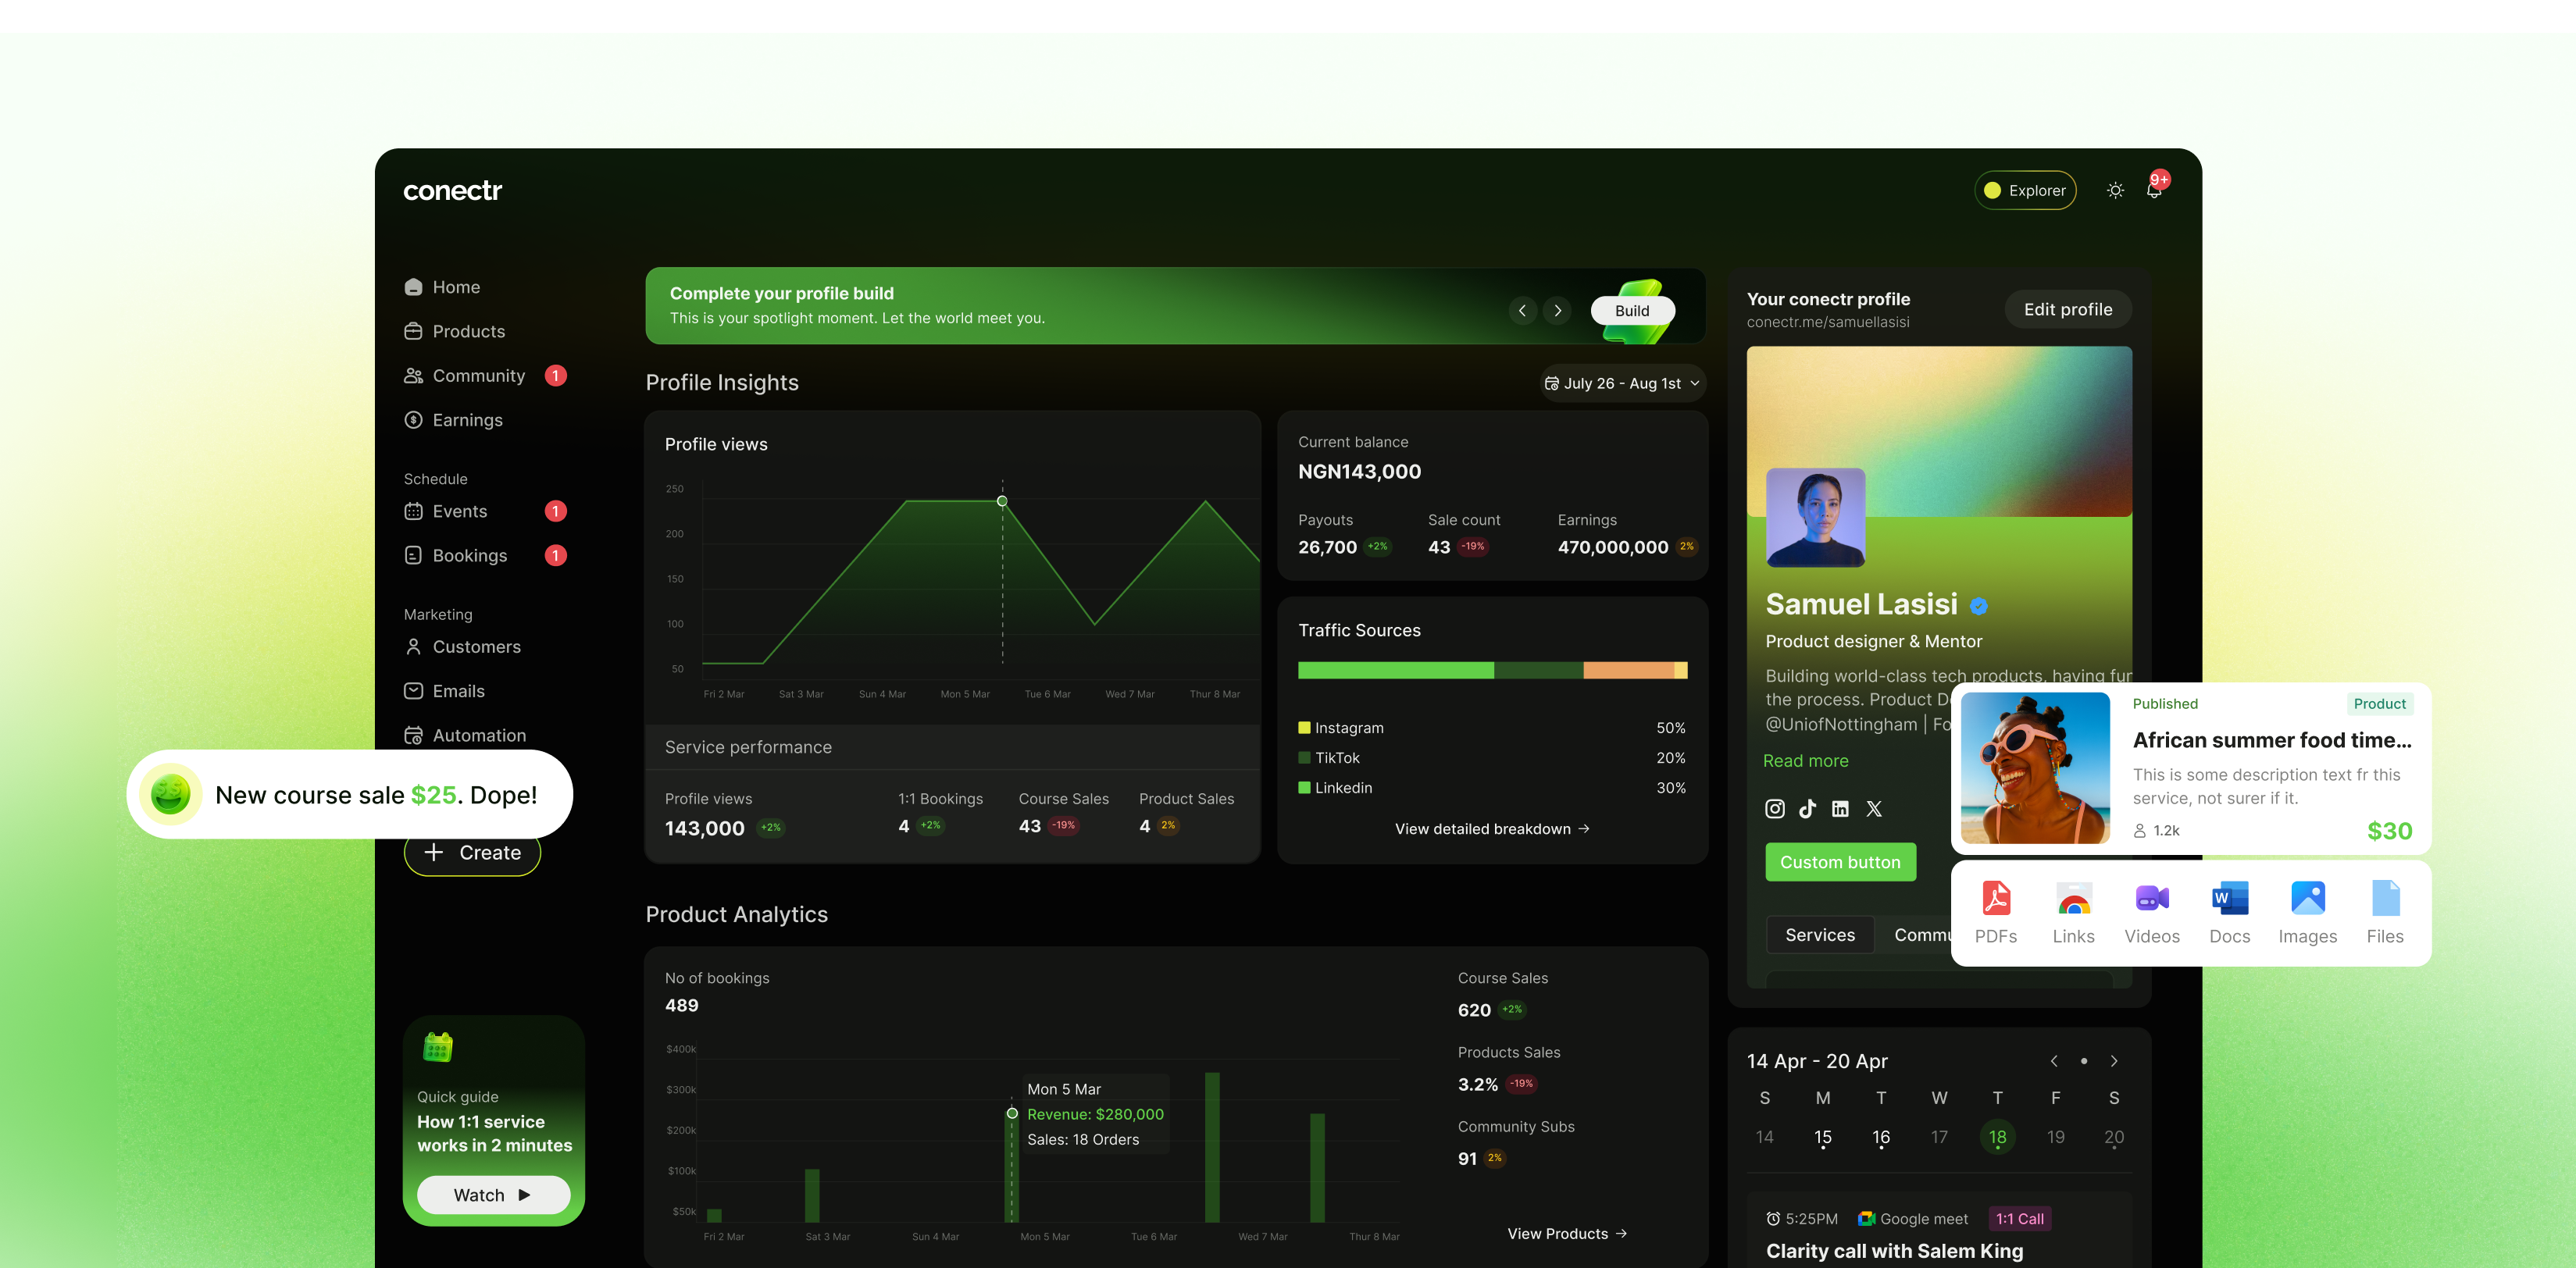Image resolution: width=2576 pixels, height=1268 pixels.
Task: Click the Google meet icon on the event
Action: pyautogui.click(x=1866, y=1218)
